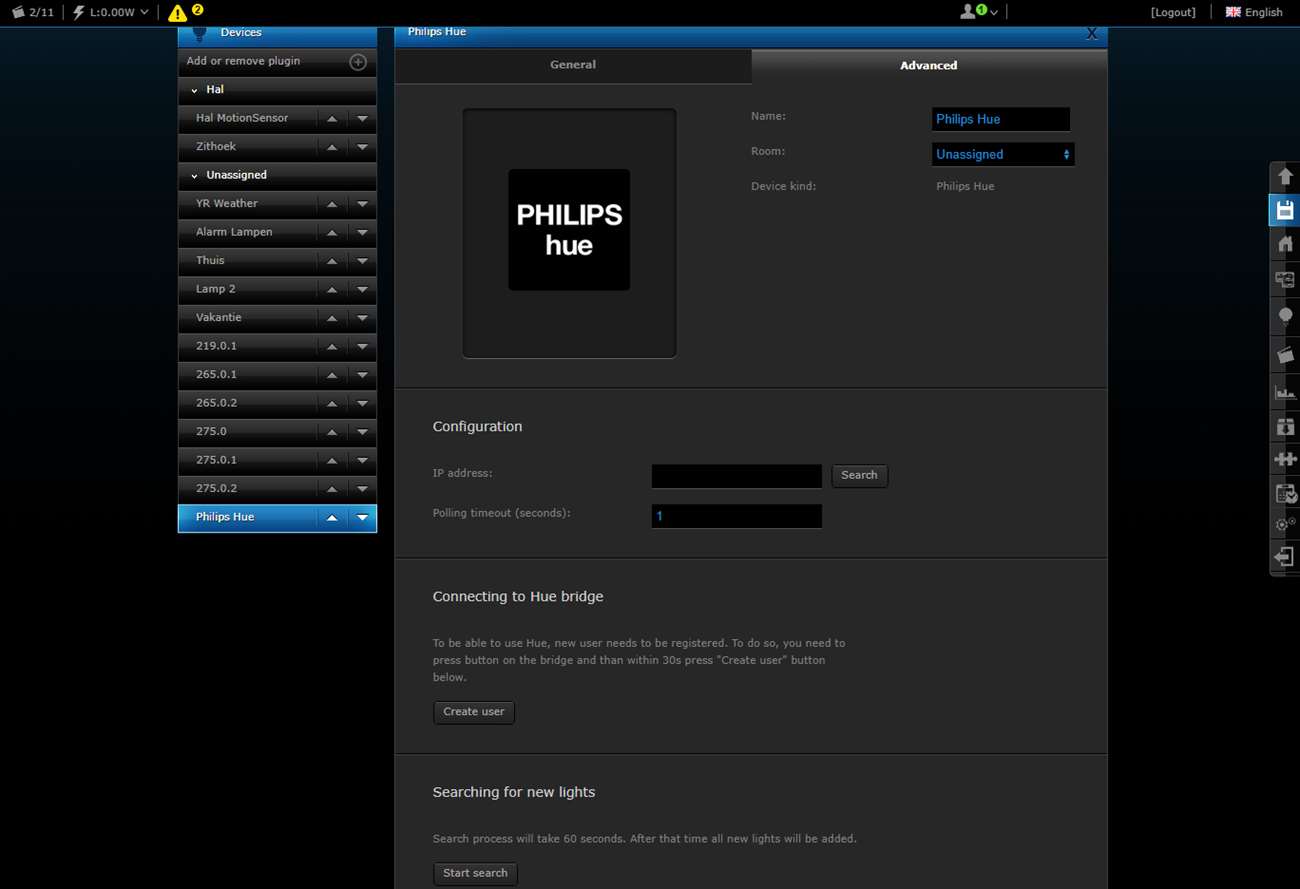This screenshot has height=889, width=1300.
Task: Click the light bulb devices sidebar icon
Action: pos(1285,316)
